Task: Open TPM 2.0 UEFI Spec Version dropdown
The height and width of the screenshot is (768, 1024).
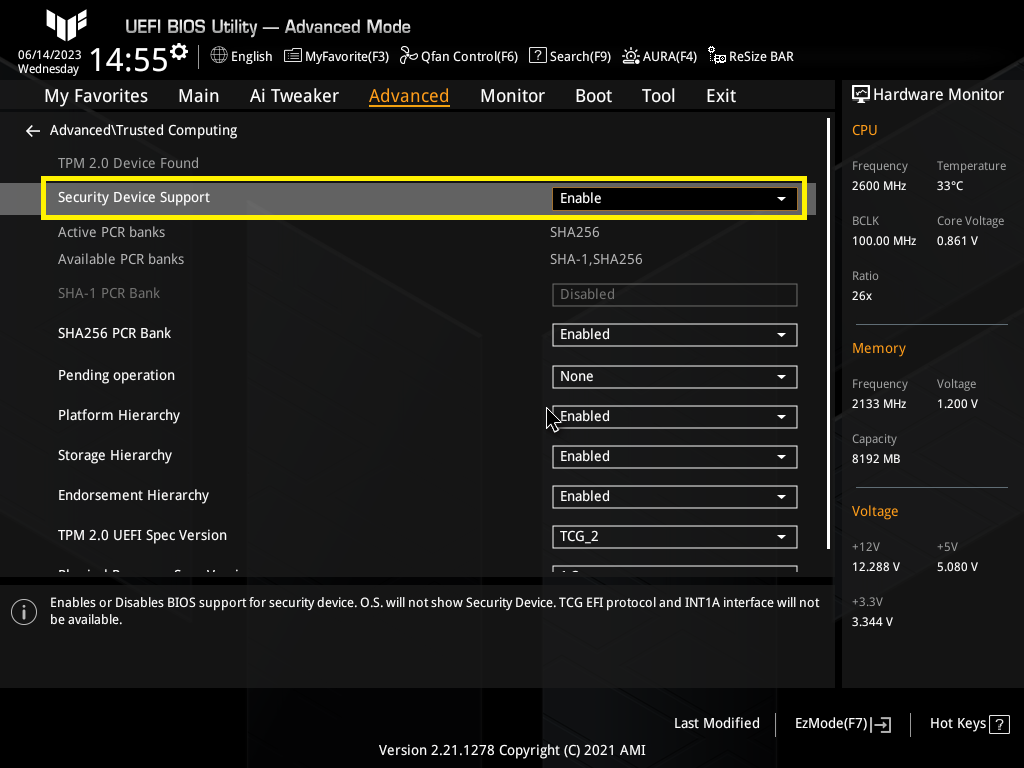Action: [675, 537]
